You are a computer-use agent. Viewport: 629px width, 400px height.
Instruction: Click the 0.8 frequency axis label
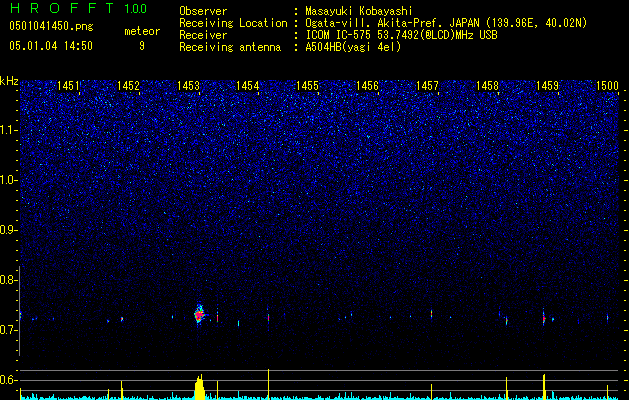pos(8,280)
